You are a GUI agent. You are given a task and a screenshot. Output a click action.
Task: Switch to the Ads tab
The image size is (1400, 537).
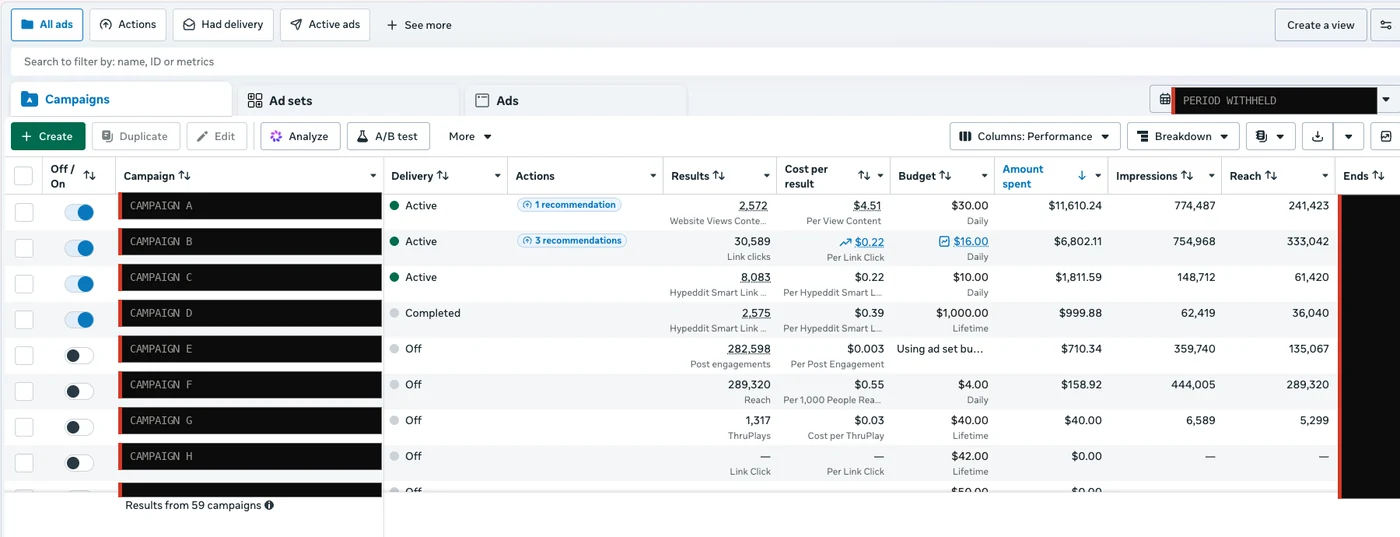(574, 100)
